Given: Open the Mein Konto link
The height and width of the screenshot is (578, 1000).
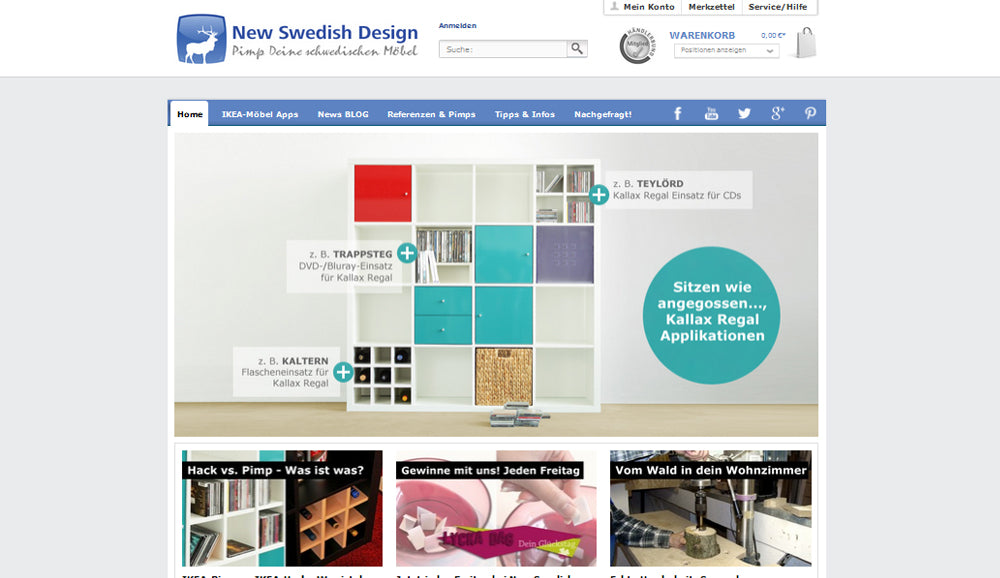Looking at the screenshot, I should click(x=643, y=7).
